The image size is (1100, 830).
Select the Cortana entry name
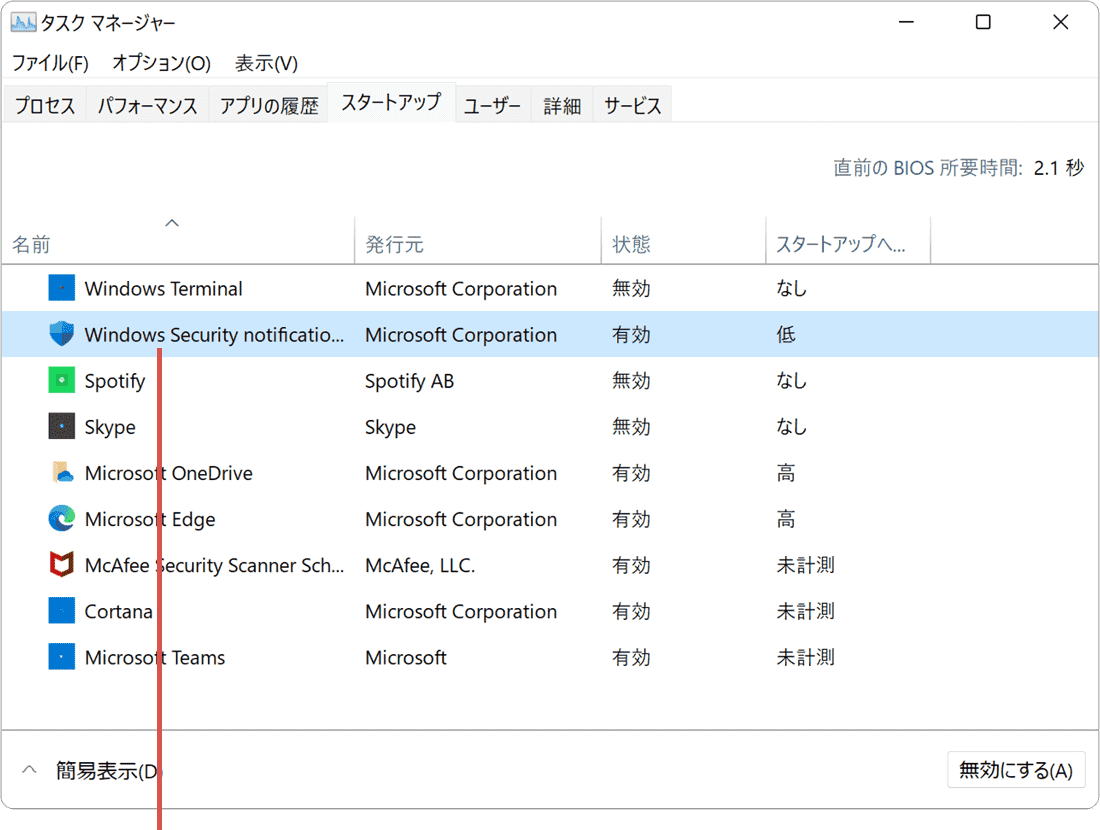(x=119, y=612)
